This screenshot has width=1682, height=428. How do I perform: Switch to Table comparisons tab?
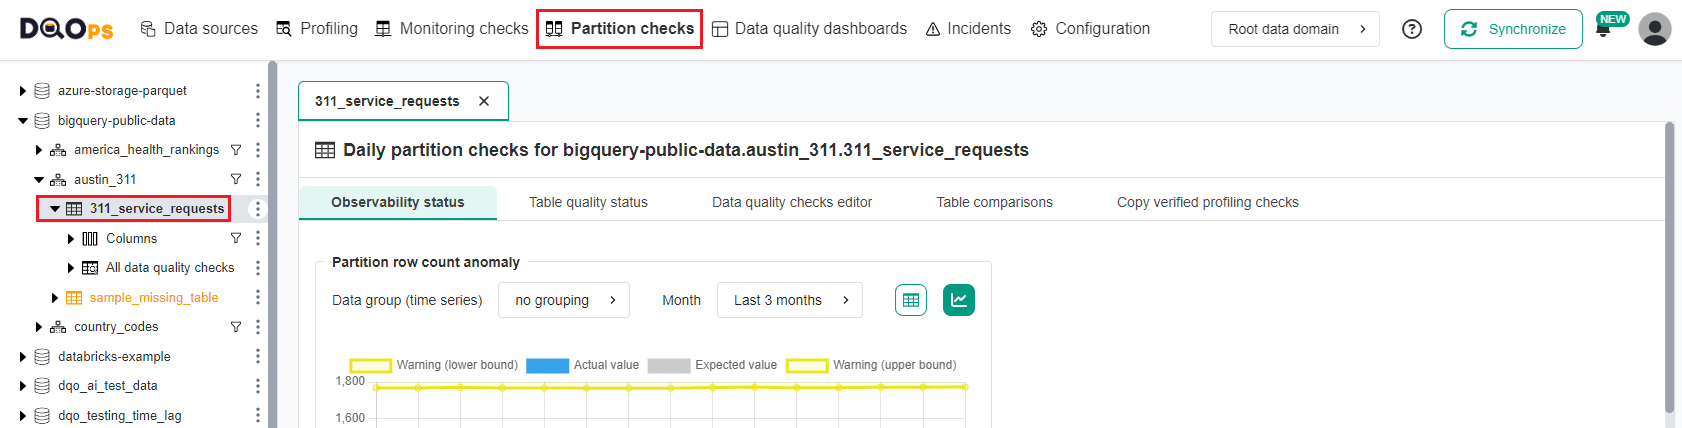pos(995,202)
